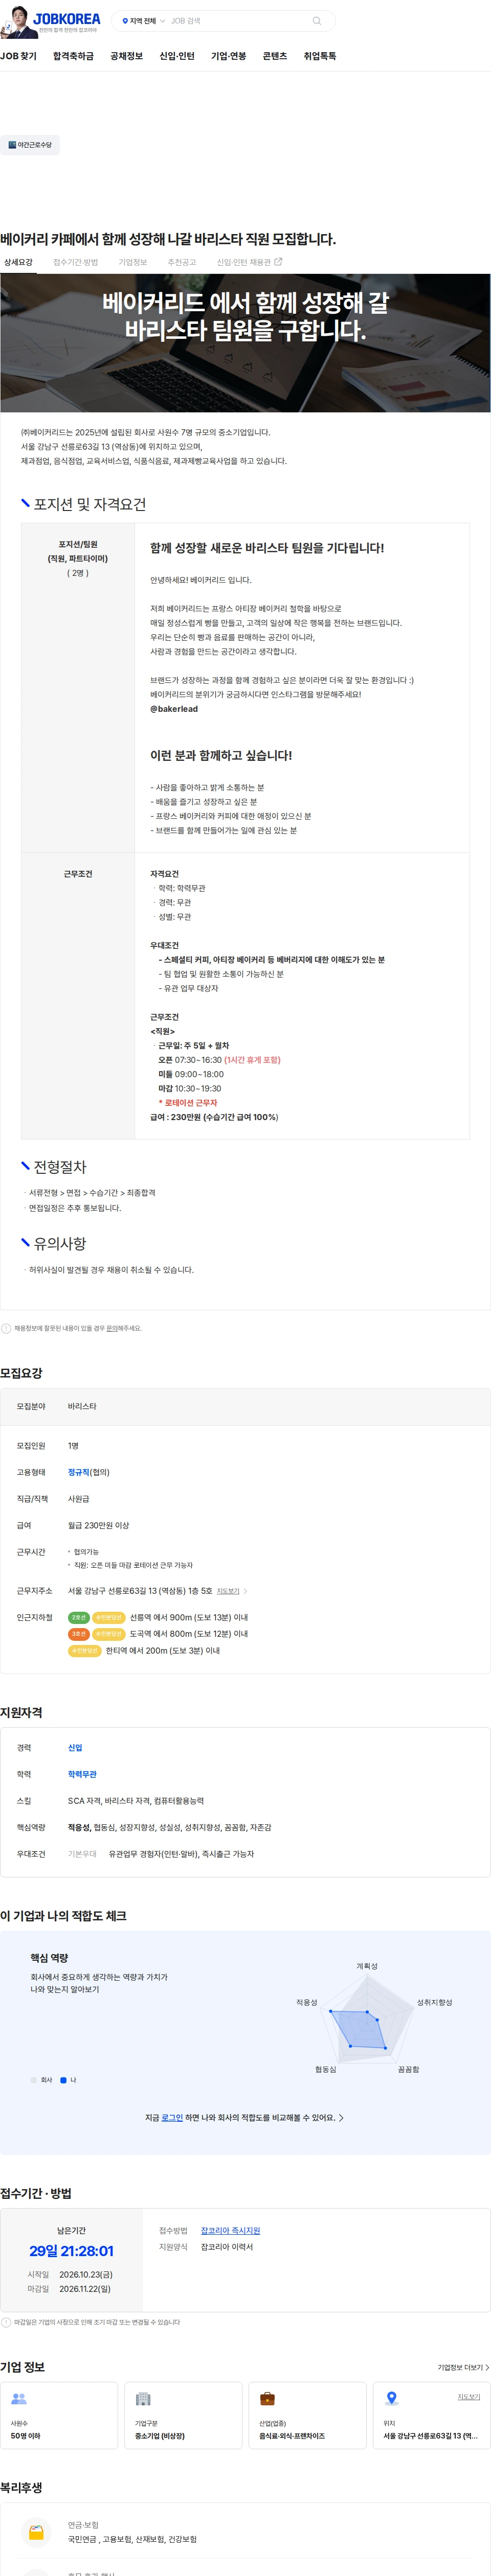Click the employees people icon on 사원수 card
The image size is (491, 2576).
(19, 2398)
